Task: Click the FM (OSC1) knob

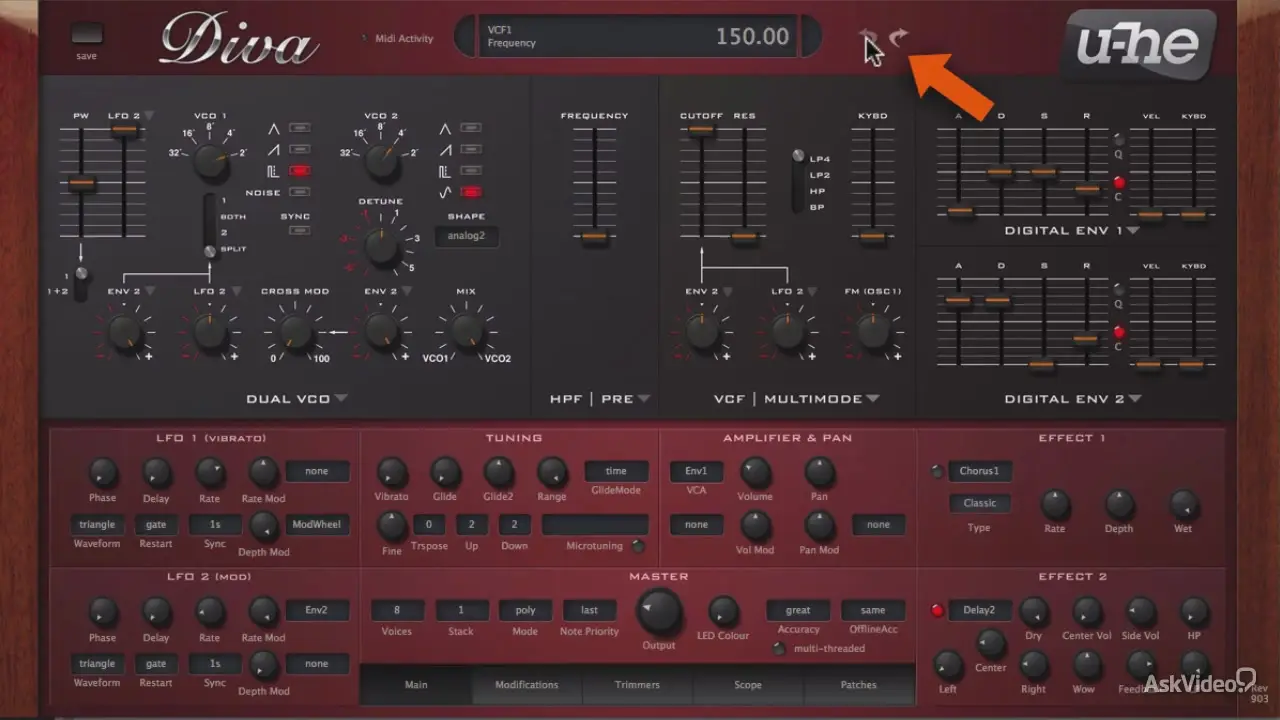Action: [875, 332]
